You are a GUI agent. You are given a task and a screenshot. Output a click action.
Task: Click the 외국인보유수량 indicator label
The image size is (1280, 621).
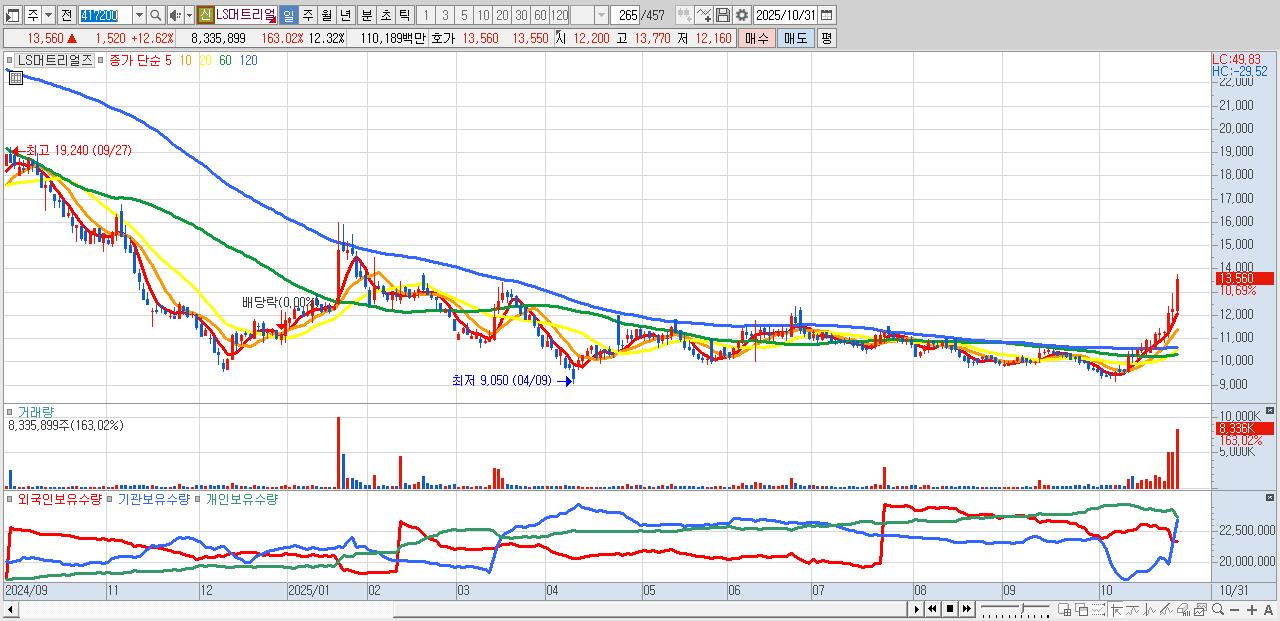[x=60, y=498]
